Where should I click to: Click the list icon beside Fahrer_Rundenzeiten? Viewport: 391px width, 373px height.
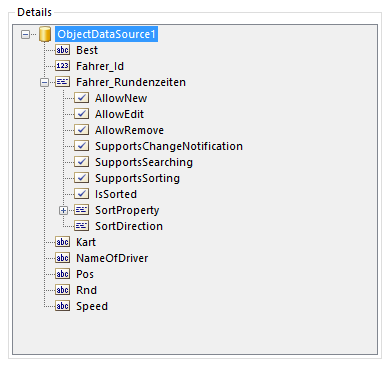coord(63,82)
